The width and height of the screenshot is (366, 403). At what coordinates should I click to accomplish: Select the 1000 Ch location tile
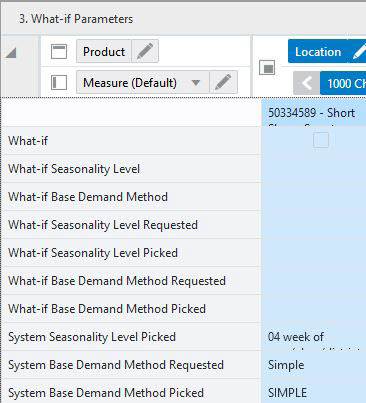343,83
